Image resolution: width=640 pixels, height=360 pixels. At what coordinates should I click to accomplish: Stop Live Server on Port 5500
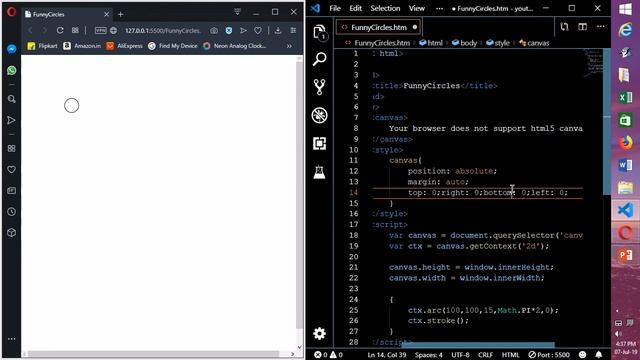pyautogui.click(x=549, y=355)
